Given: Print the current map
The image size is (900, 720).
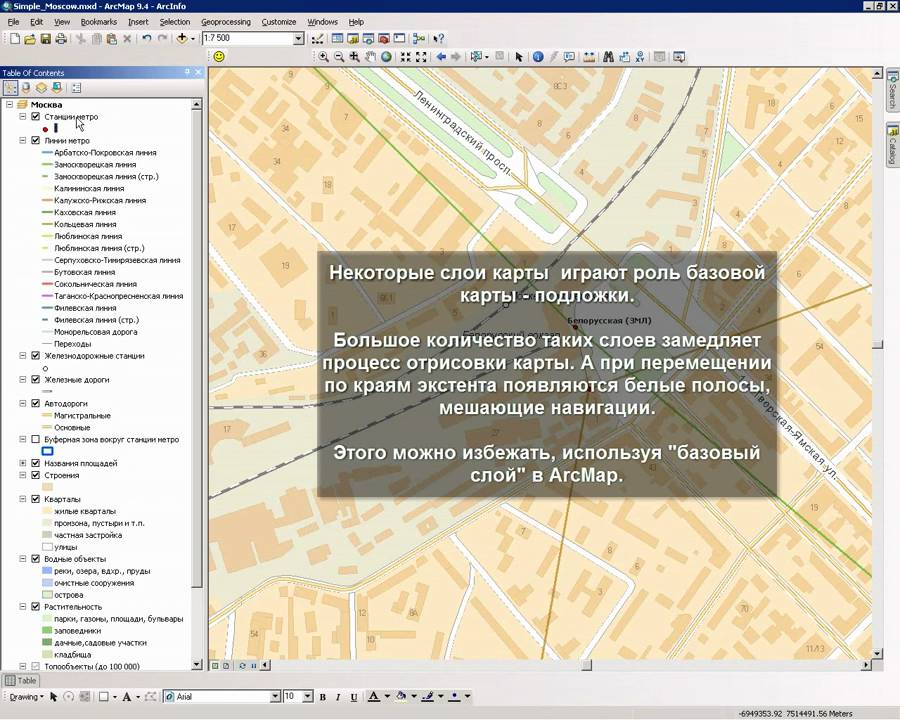Looking at the screenshot, I should (x=60, y=39).
